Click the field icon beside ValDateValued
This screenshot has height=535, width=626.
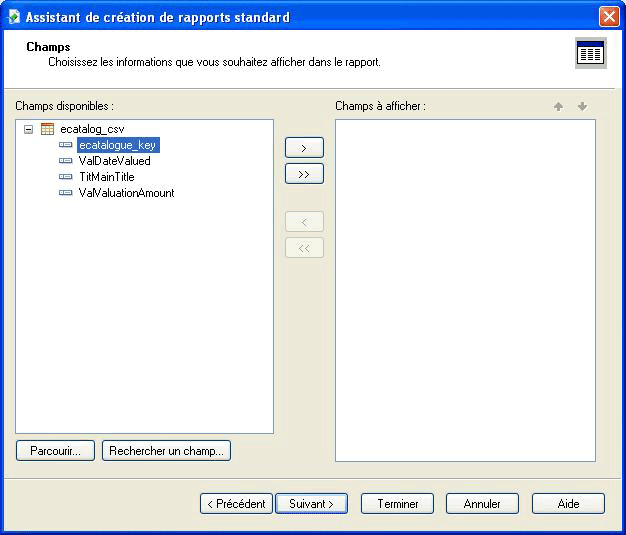pyautogui.click(x=66, y=161)
